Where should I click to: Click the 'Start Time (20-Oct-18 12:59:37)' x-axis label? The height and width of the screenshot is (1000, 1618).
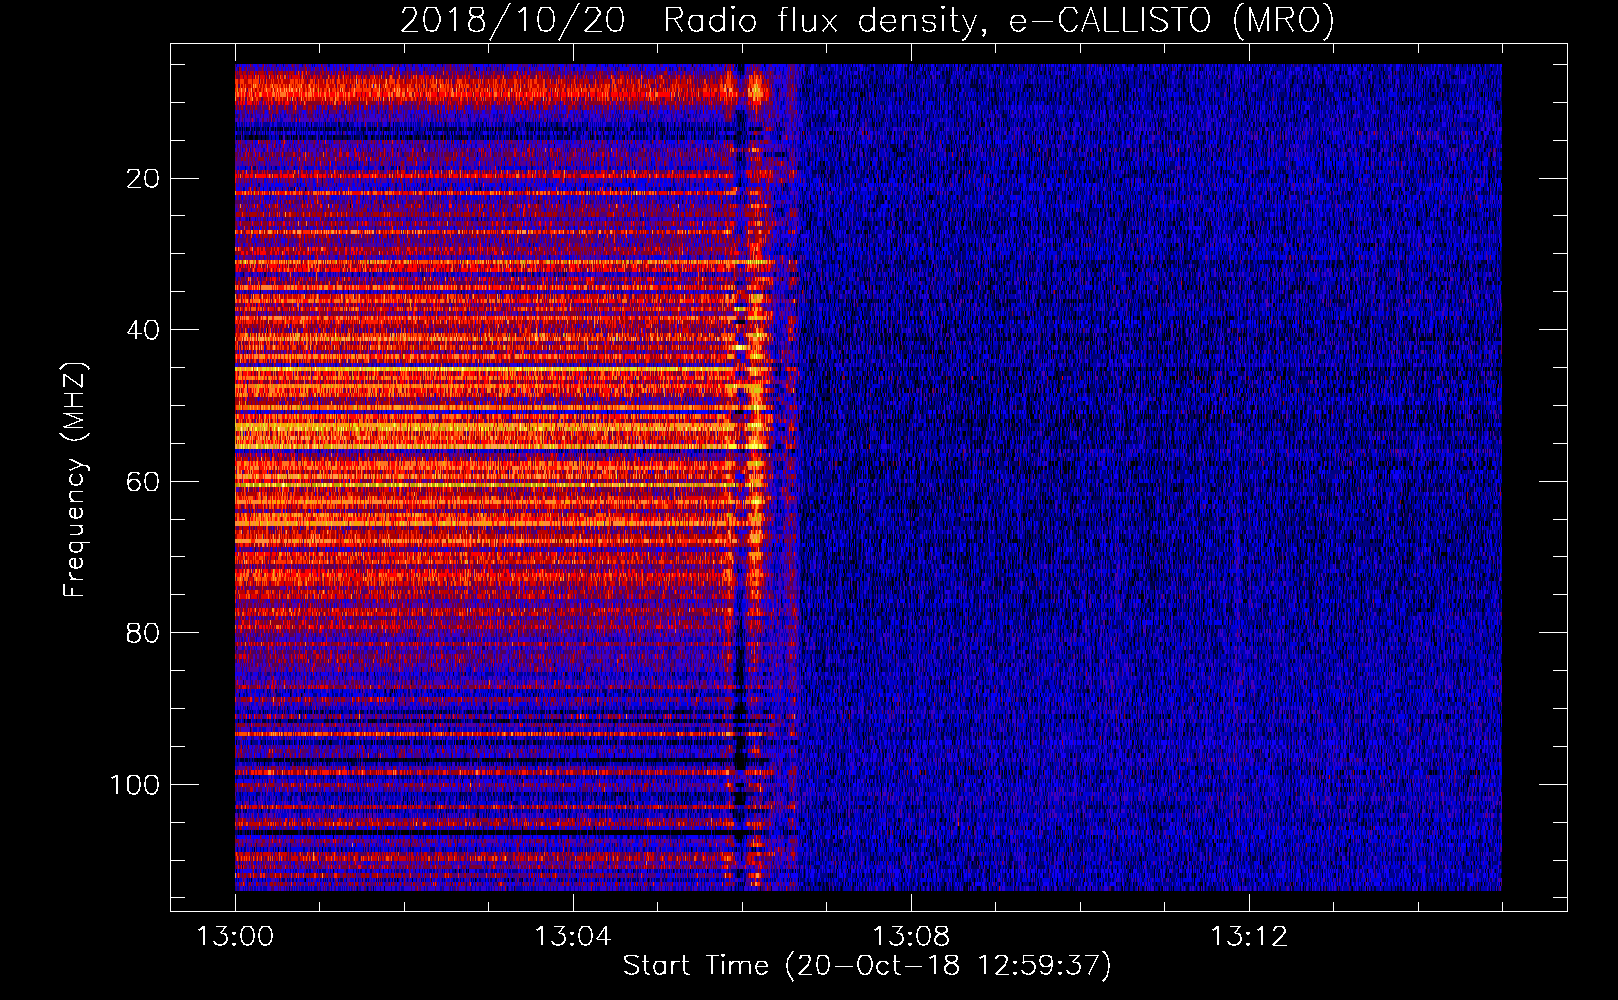867,966
